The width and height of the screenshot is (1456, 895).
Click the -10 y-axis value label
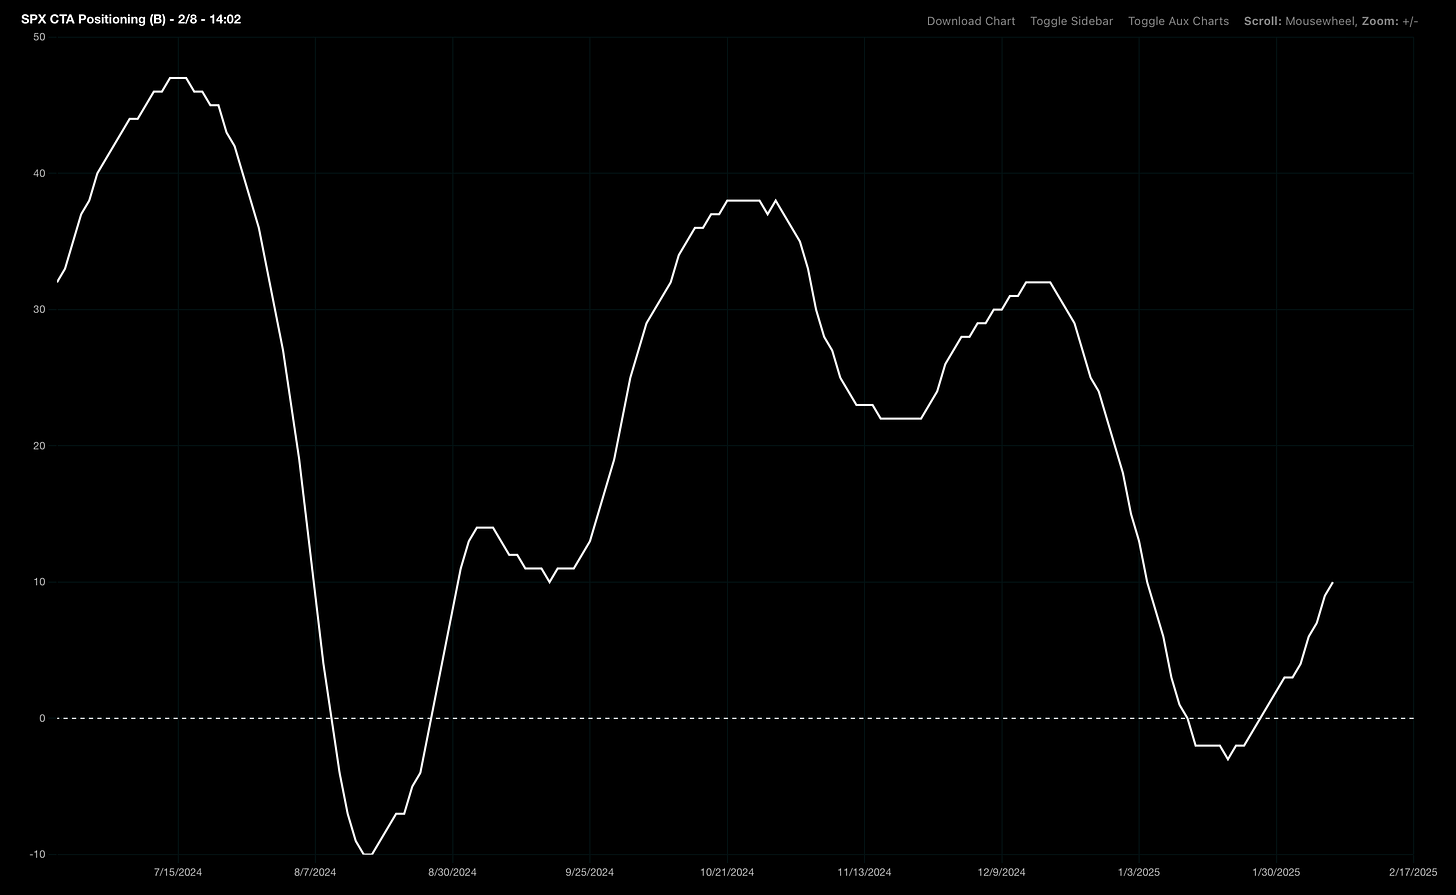[x=38, y=854]
